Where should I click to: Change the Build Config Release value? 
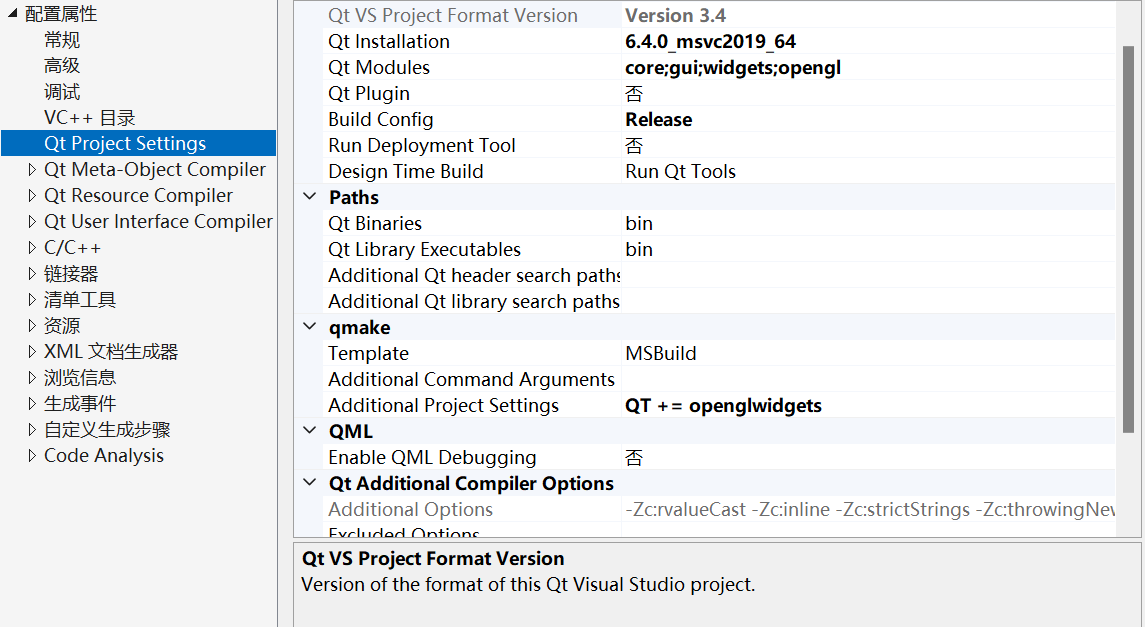868,120
